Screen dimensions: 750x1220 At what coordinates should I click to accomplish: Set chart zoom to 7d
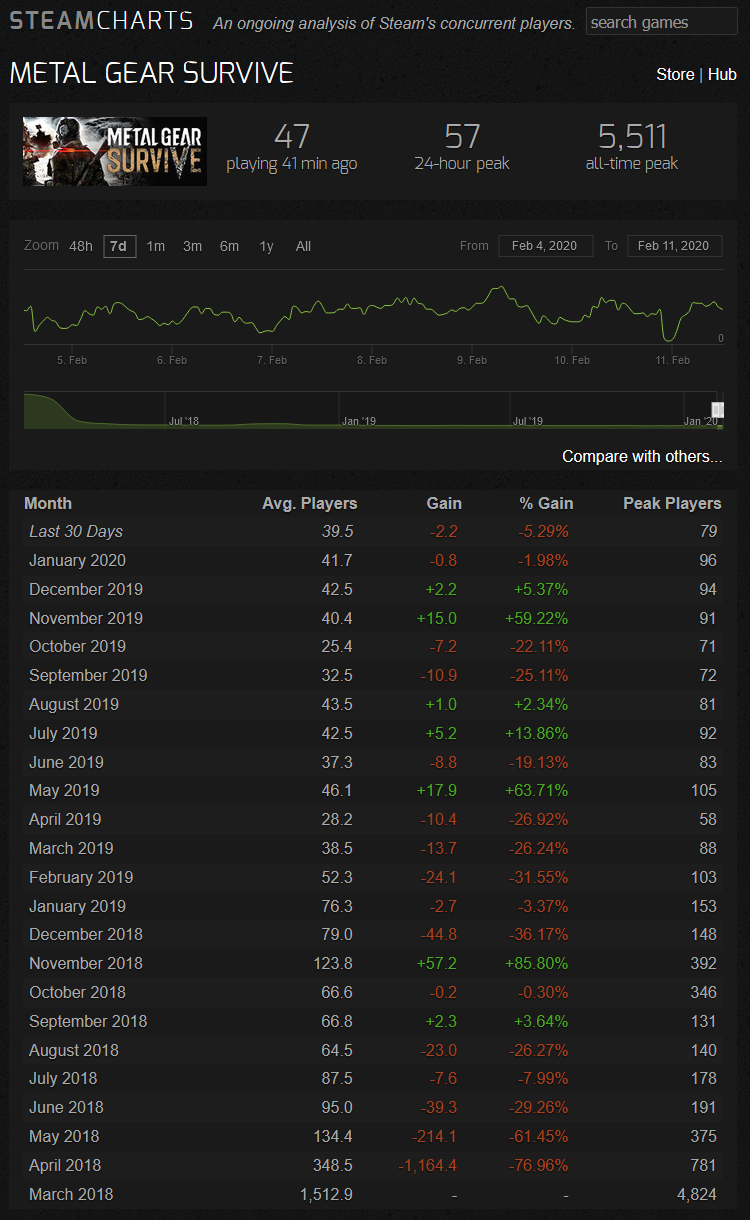click(x=119, y=246)
